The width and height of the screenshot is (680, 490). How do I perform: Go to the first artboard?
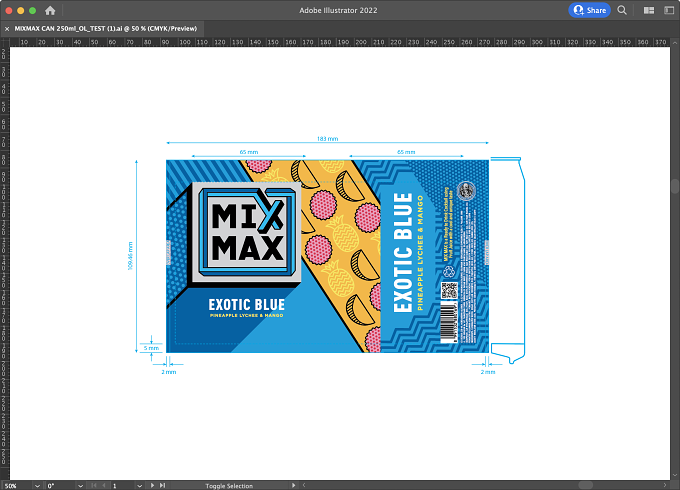(94, 485)
